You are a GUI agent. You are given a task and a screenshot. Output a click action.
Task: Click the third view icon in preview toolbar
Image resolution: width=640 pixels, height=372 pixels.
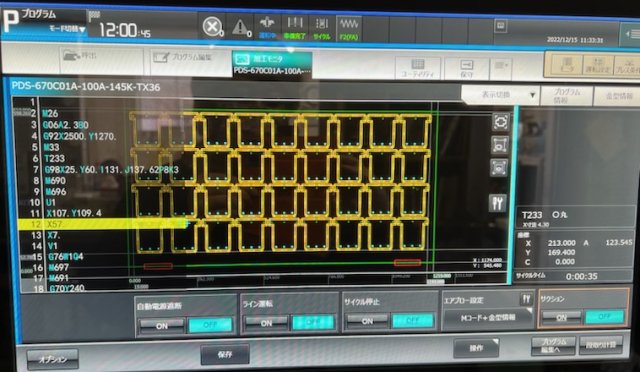499,168
